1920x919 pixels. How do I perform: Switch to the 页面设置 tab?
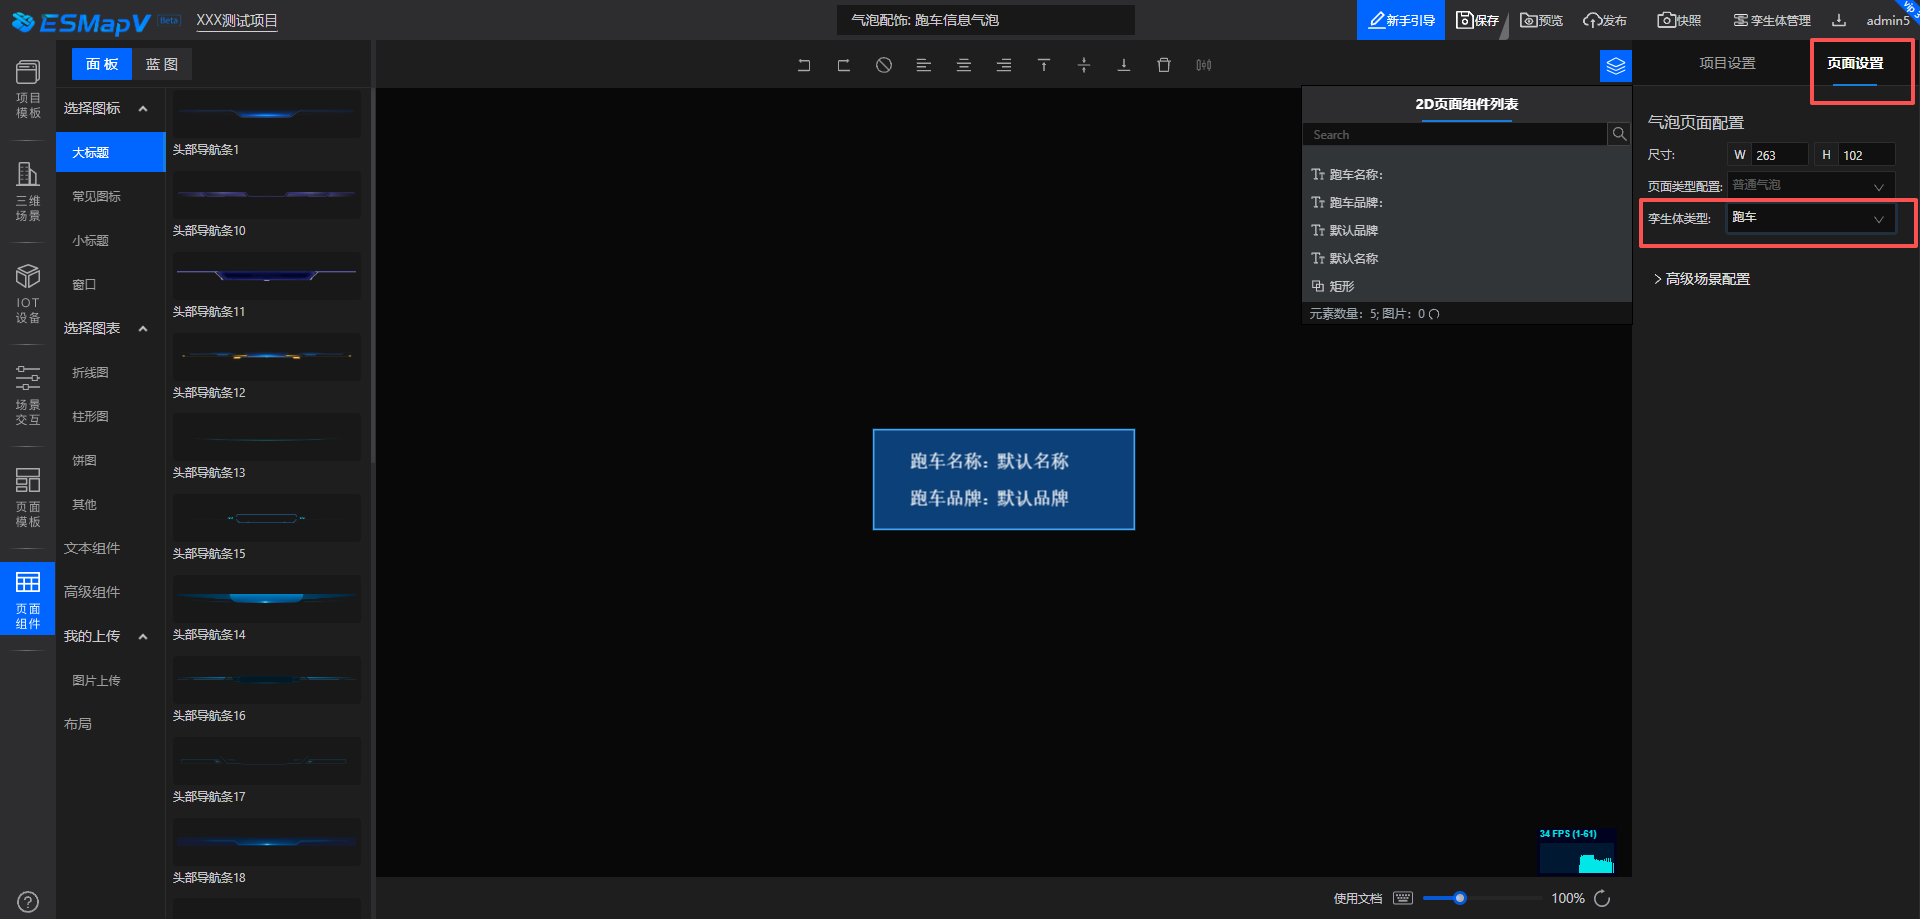click(x=1855, y=63)
